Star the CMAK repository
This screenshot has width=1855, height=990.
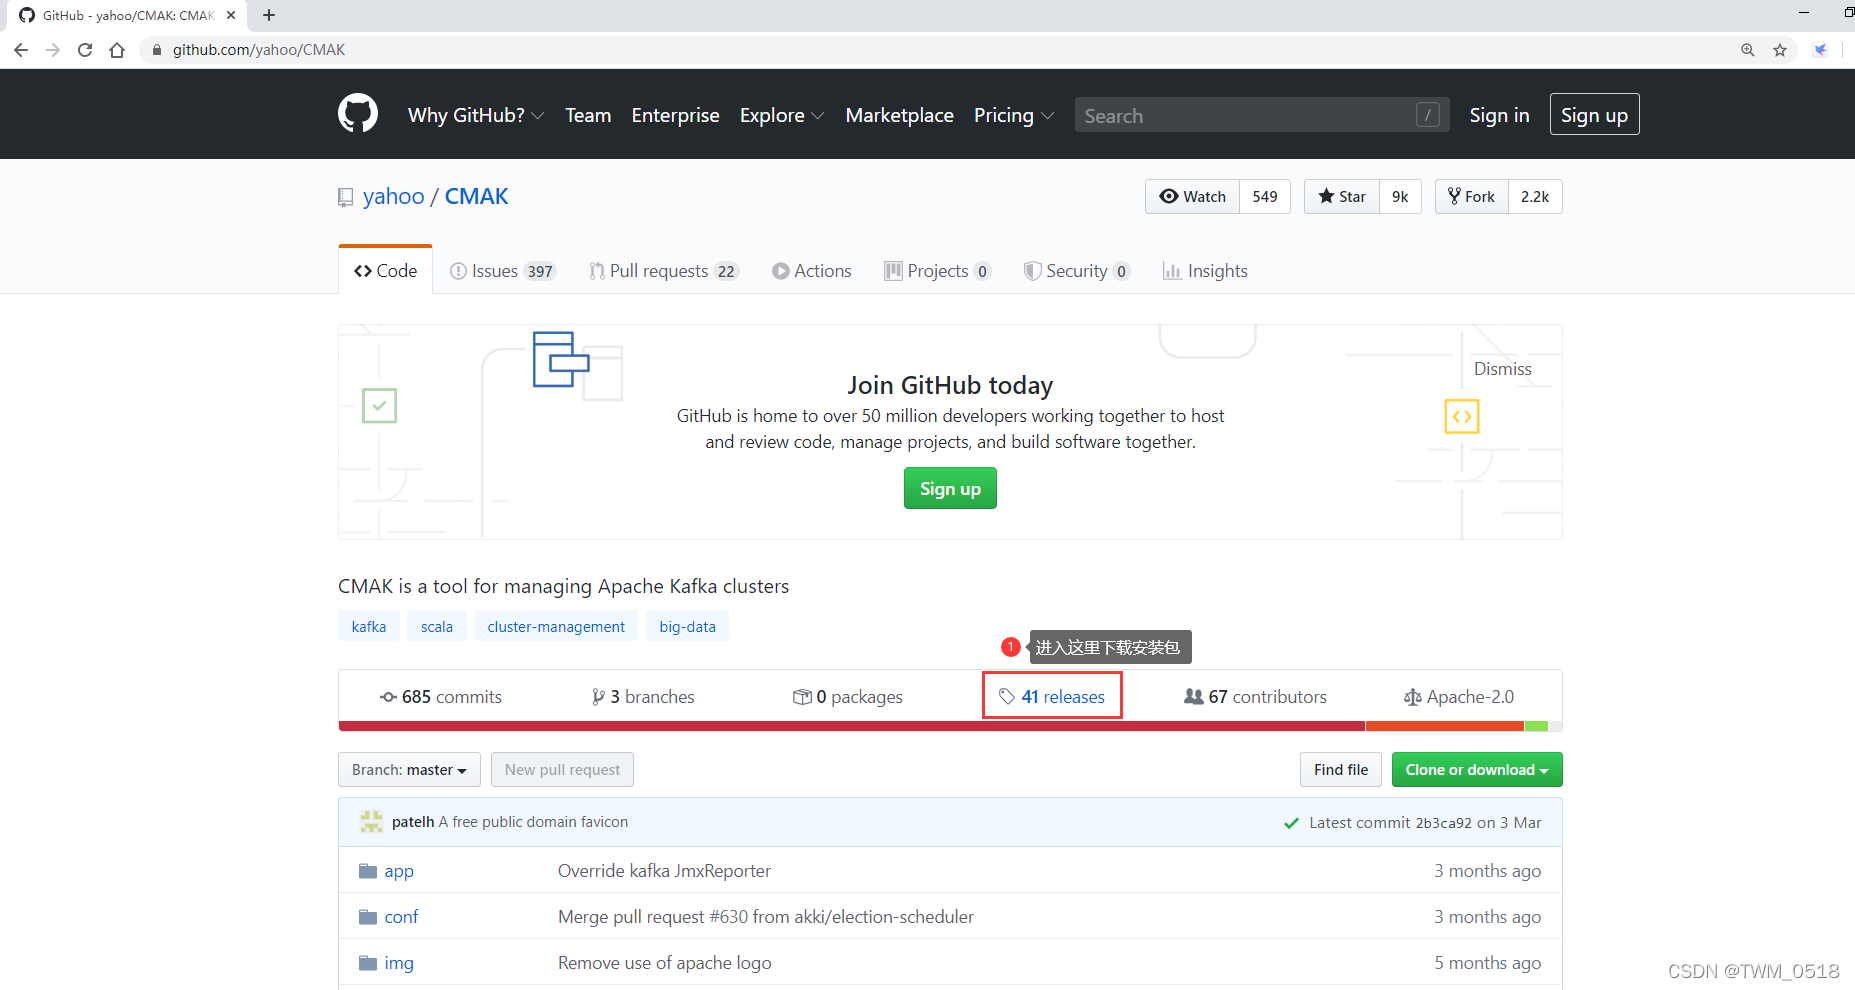pyautogui.click(x=1342, y=197)
